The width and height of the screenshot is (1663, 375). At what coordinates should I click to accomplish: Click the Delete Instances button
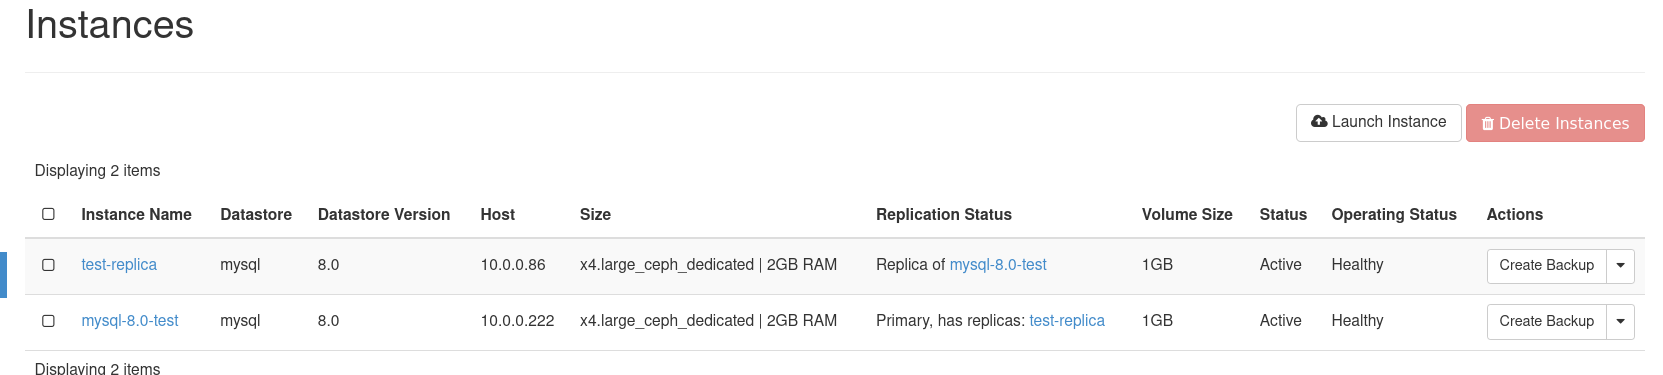(x=1555, y=123)
